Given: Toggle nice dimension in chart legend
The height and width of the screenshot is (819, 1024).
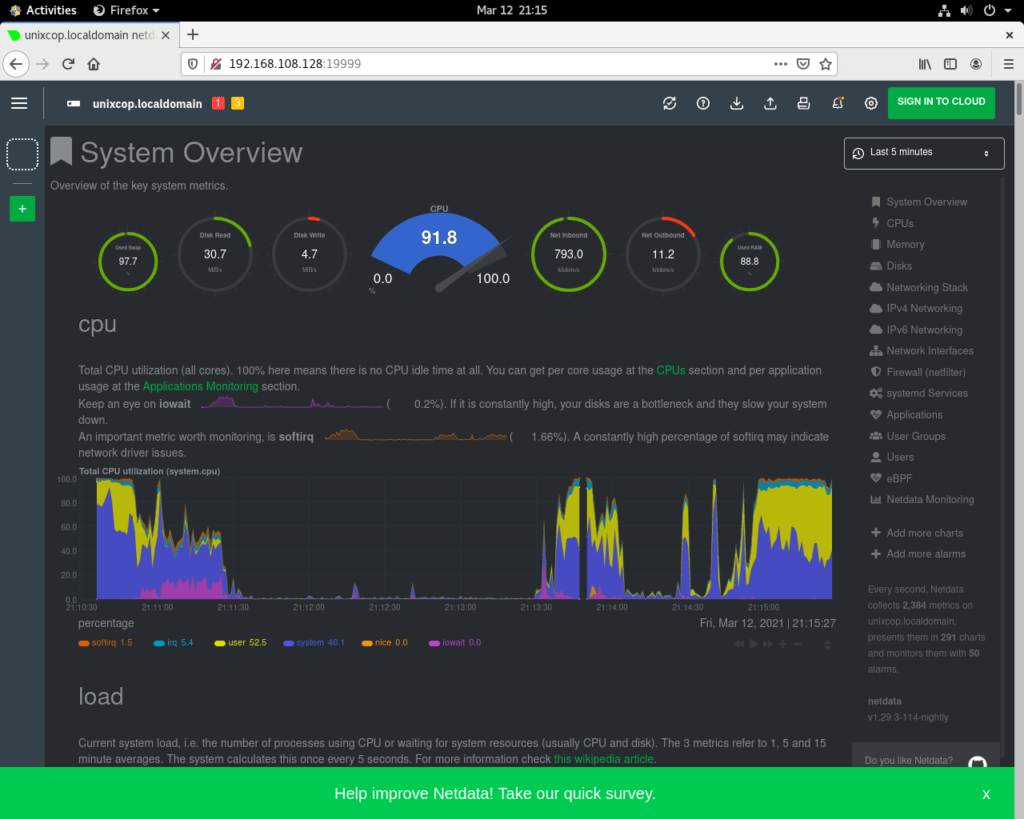Looking at the screenshot, I should pos(385,643).
